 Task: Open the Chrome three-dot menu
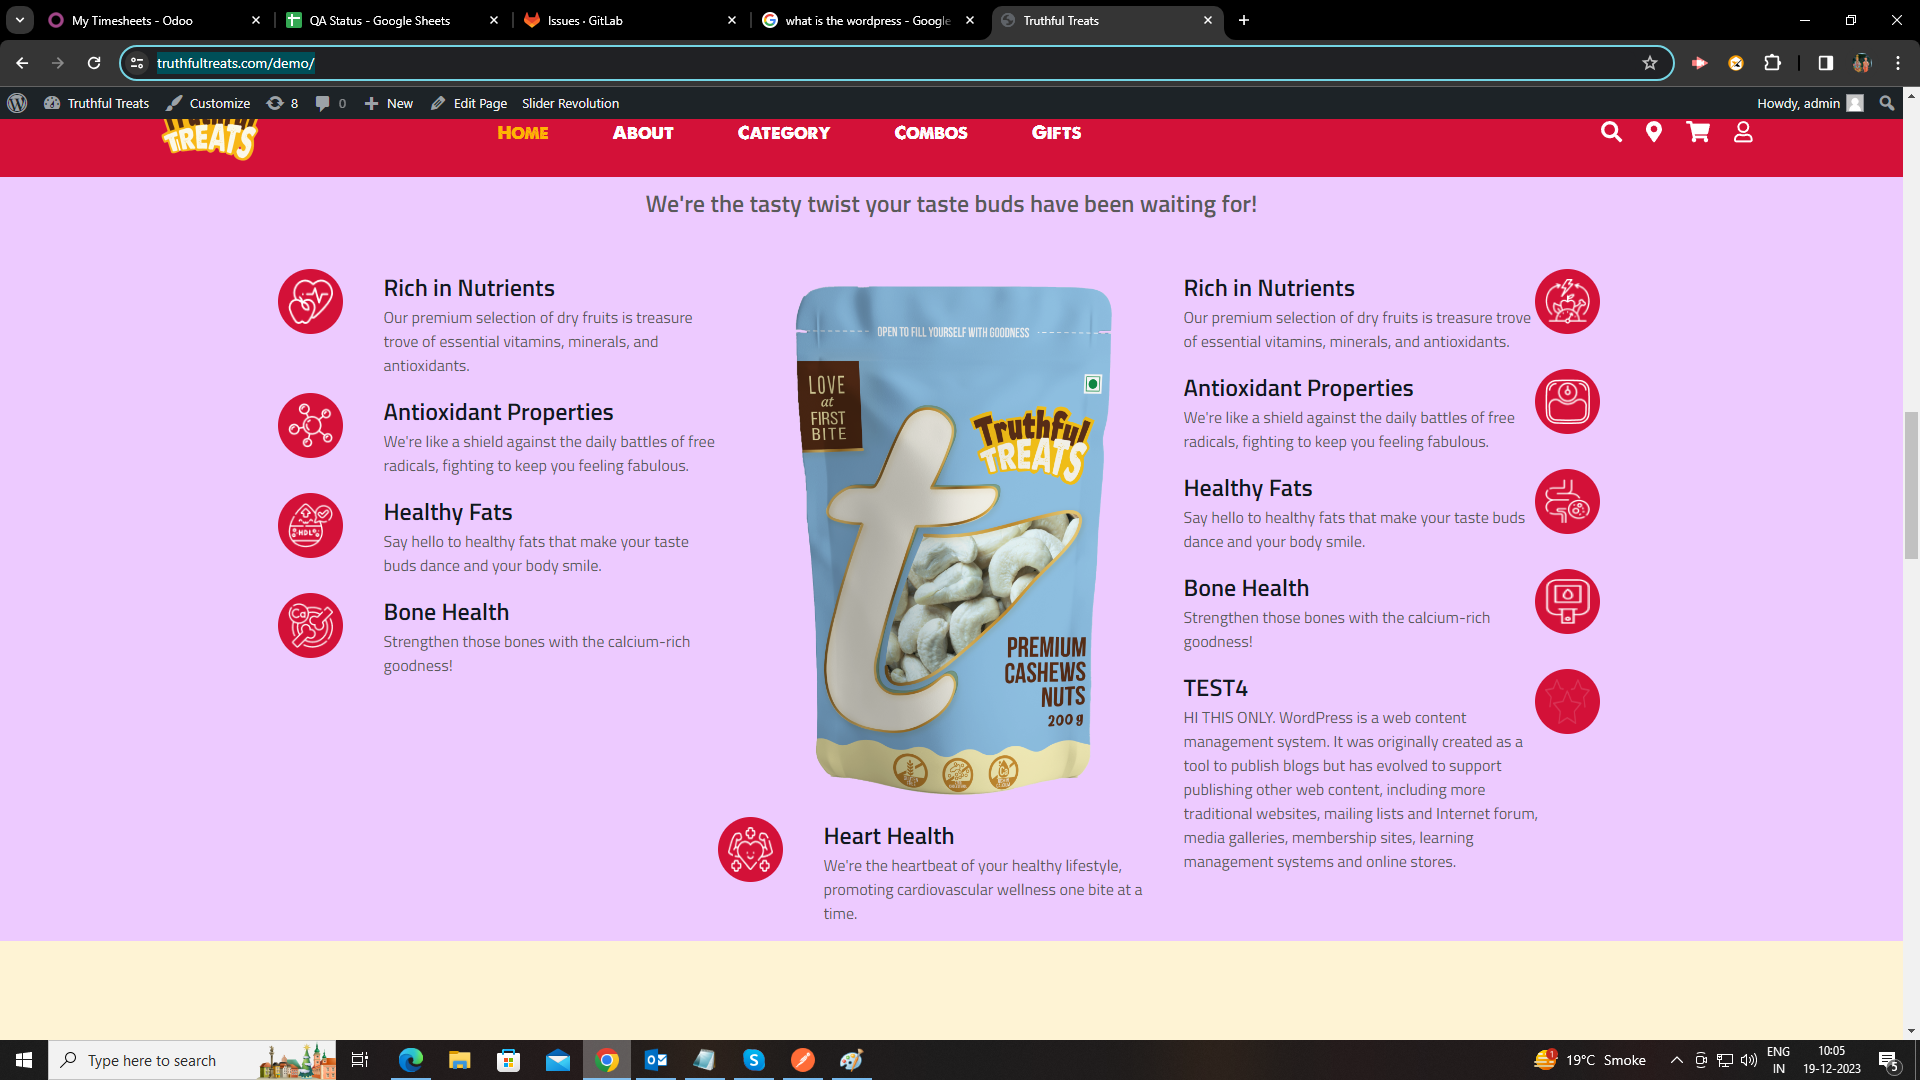[x=1898, y=63]
